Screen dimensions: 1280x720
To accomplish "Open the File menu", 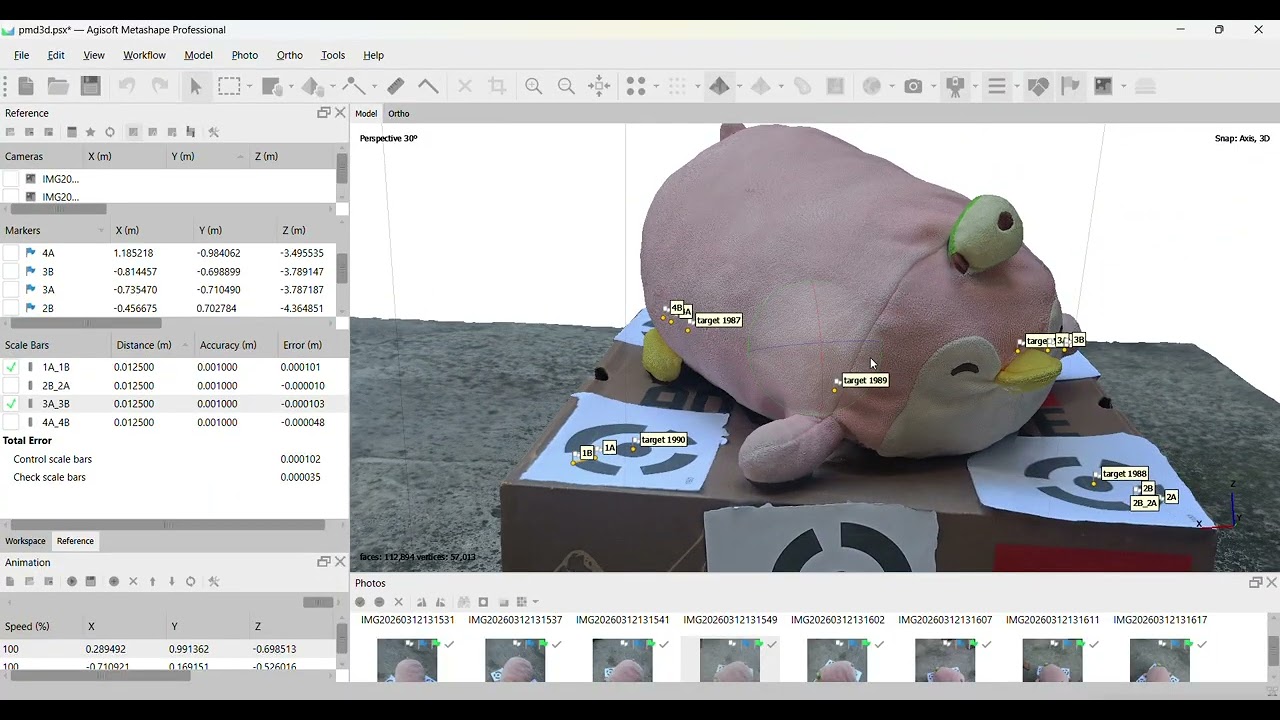I will 21,55.
